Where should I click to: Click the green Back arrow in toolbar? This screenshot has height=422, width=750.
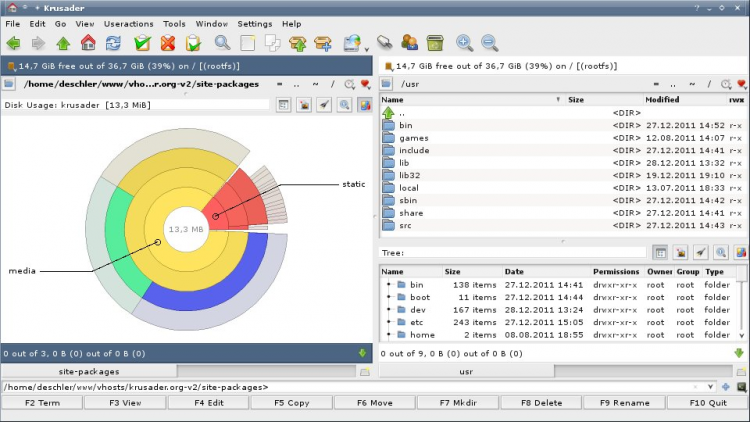pos(13,43)
